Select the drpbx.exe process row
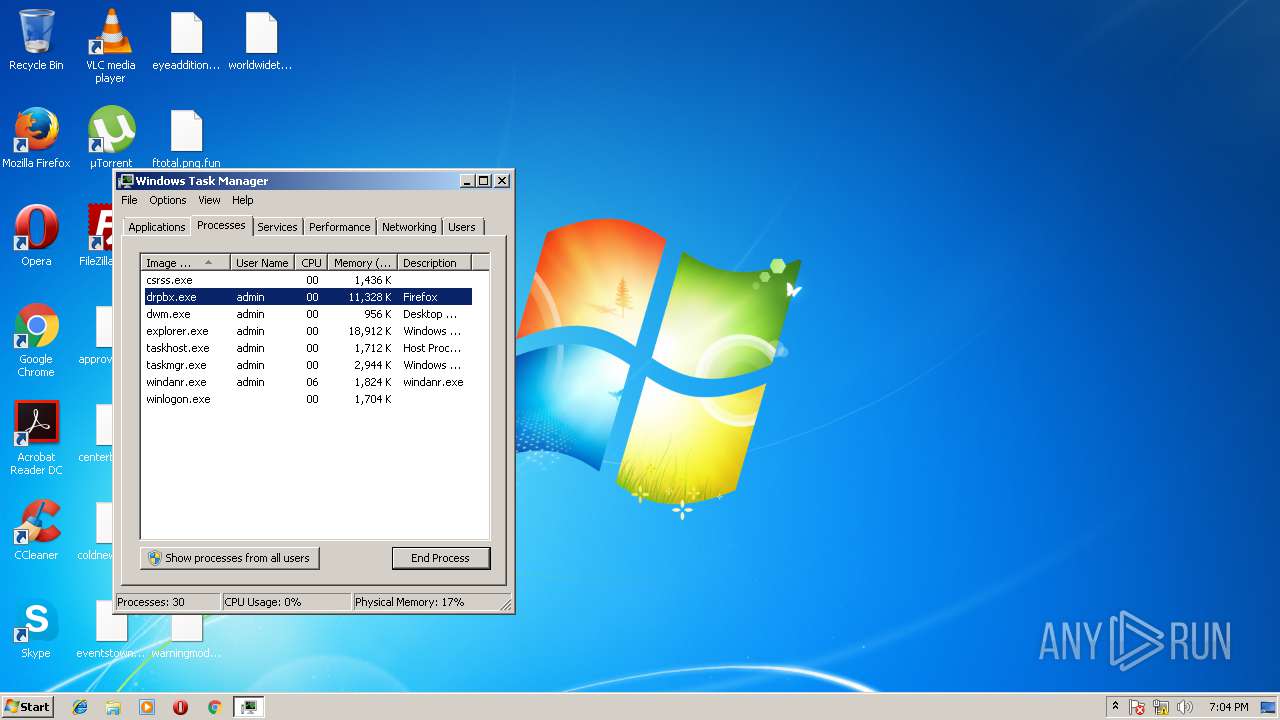Viewport: 1280px width, 720px height. click(x=307, y=297)
